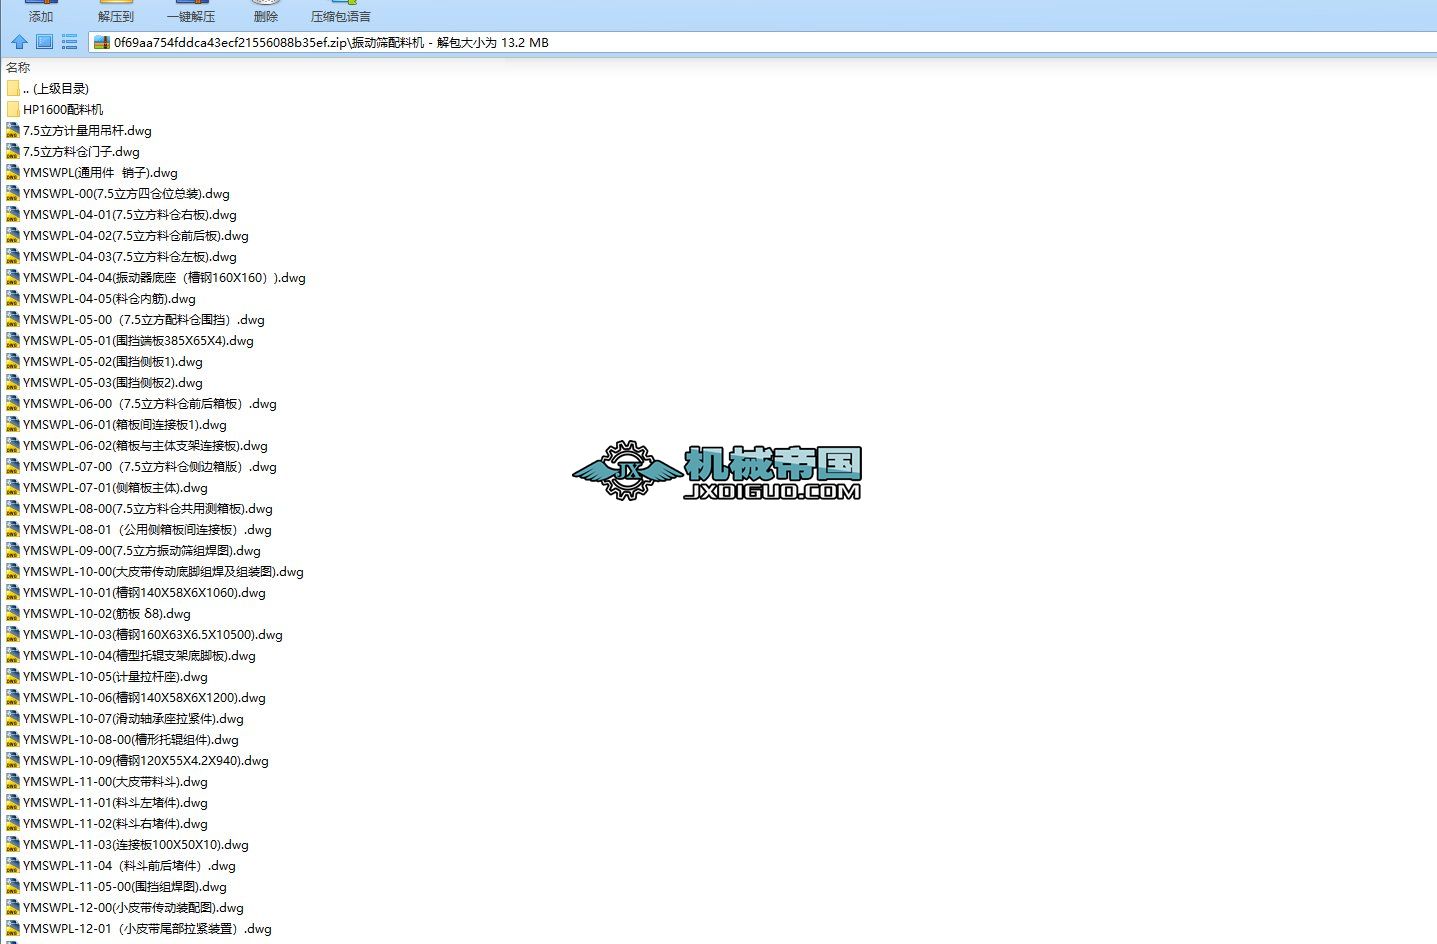Click the HP1600配料机 folder icon
Image resolution: width=1437 pixels, height=944 pixels.
click(x=13, y=110)
